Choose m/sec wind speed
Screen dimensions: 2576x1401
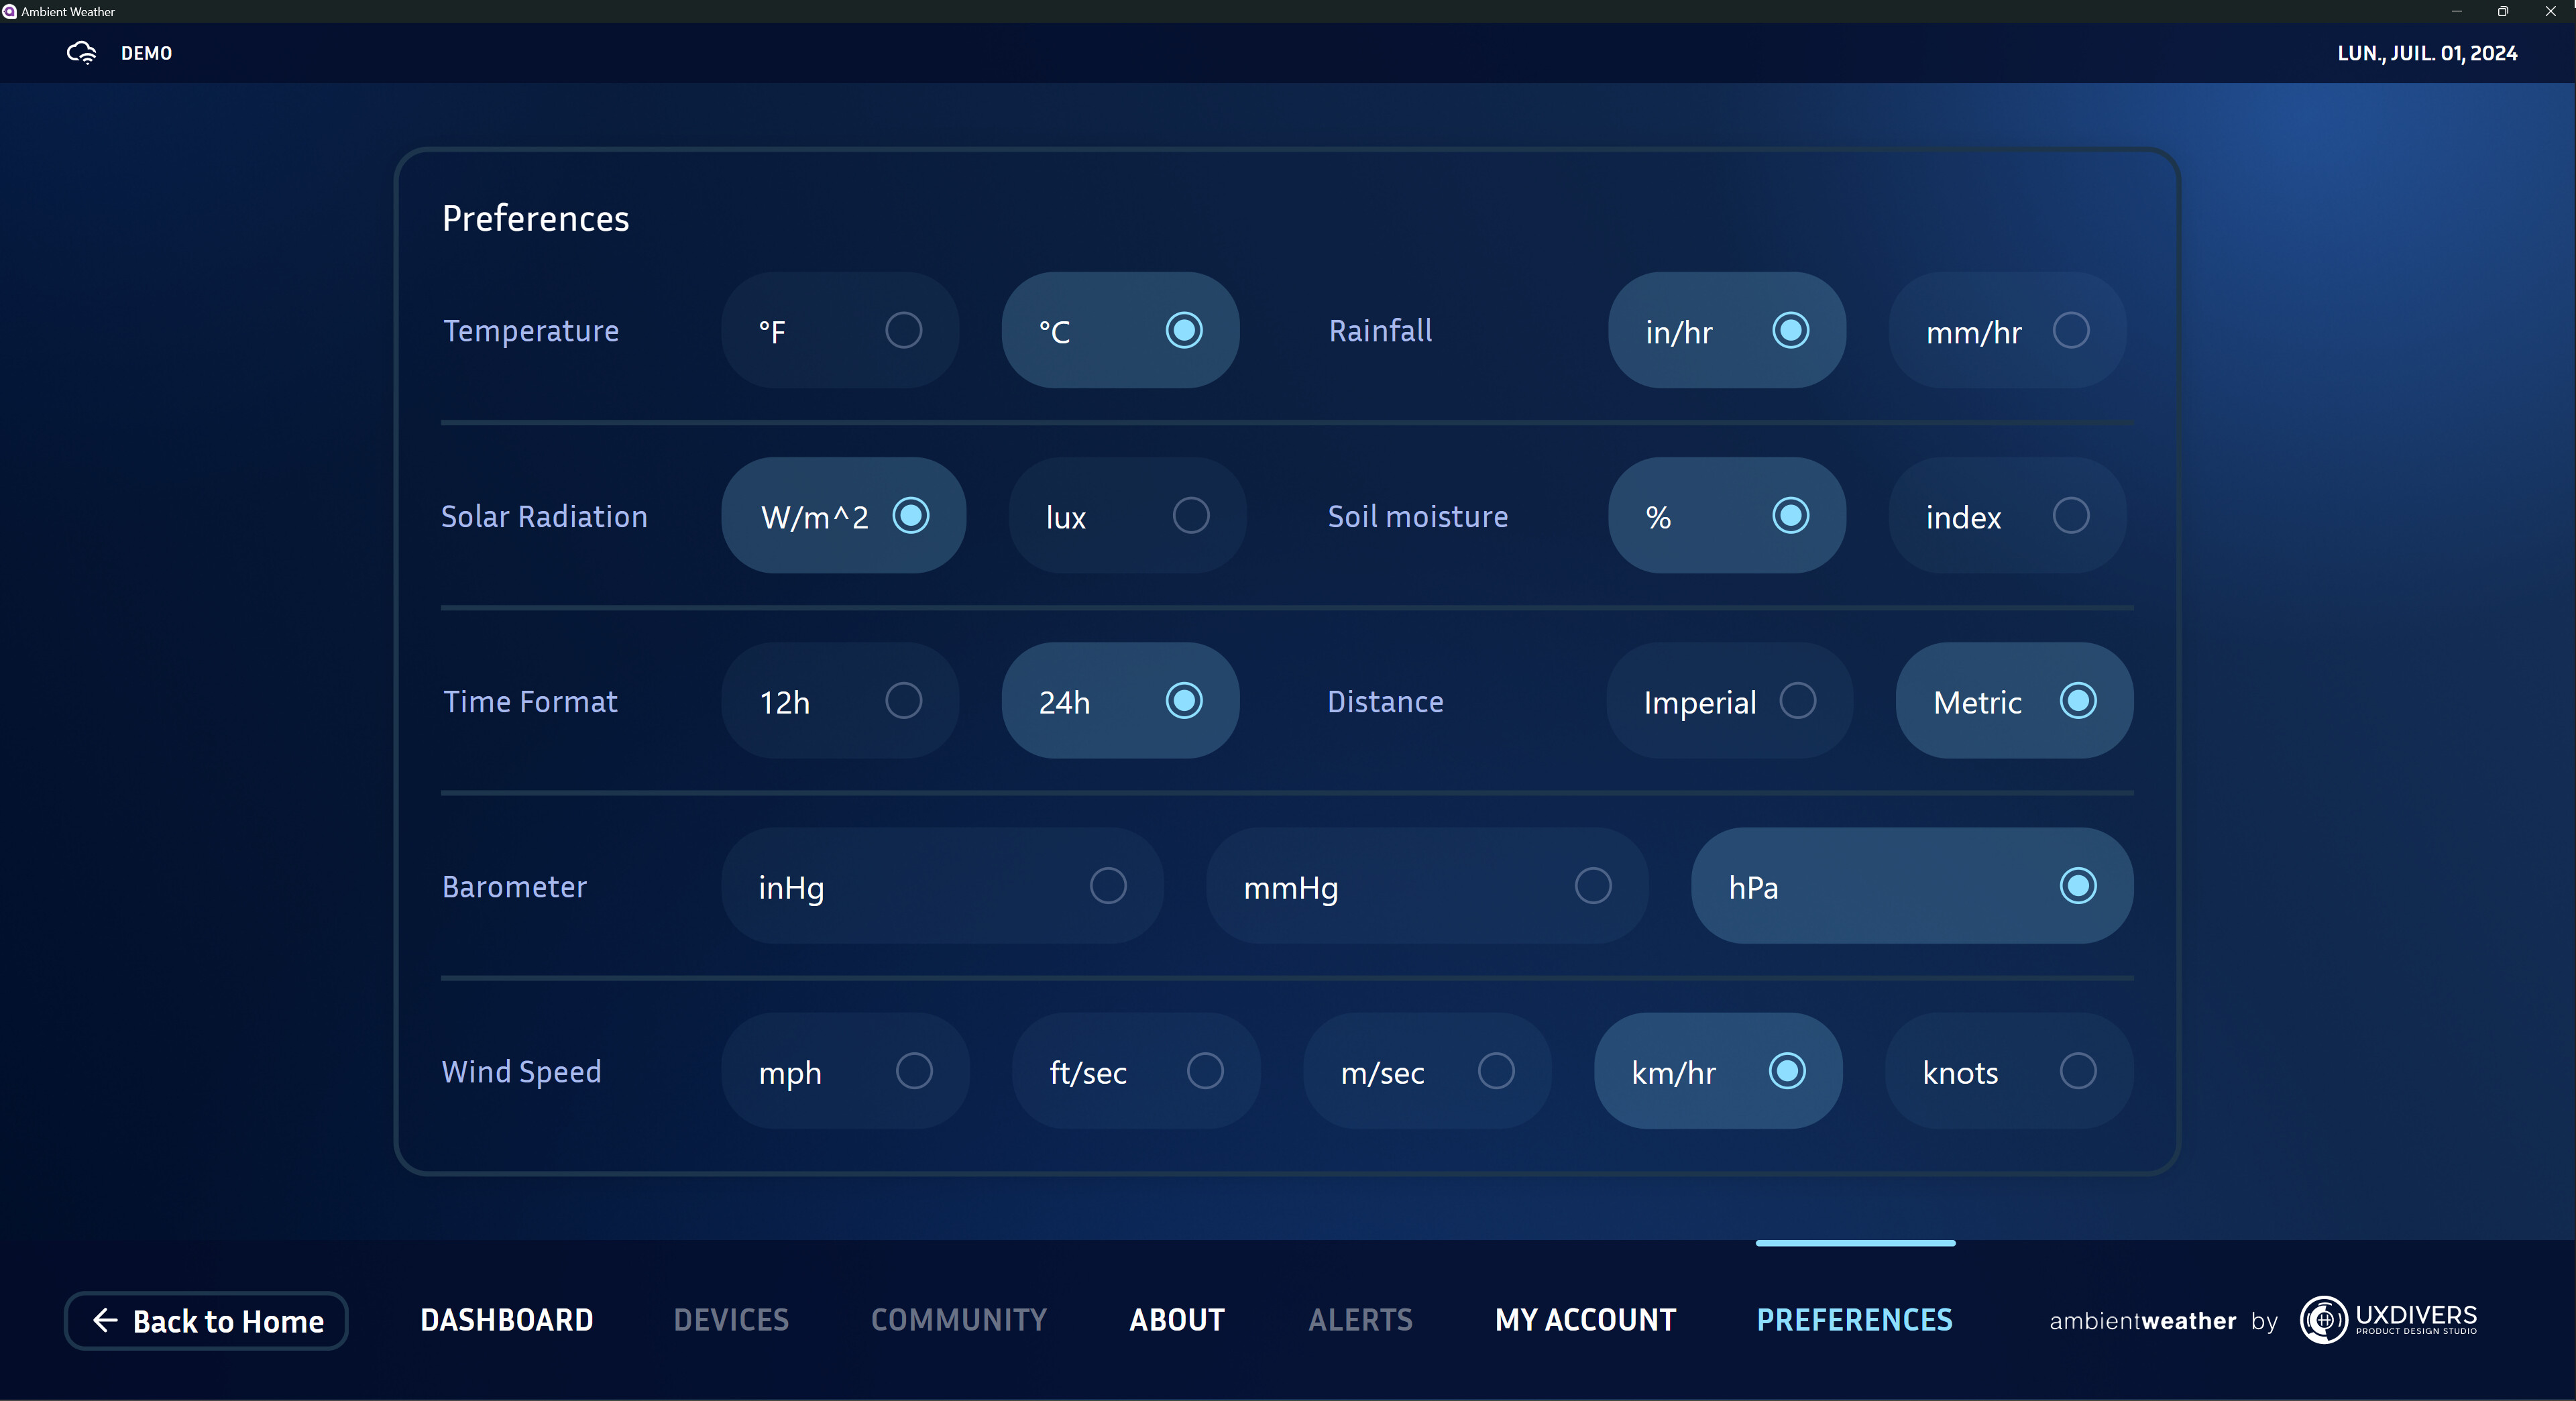[x=1427, y=1071]
